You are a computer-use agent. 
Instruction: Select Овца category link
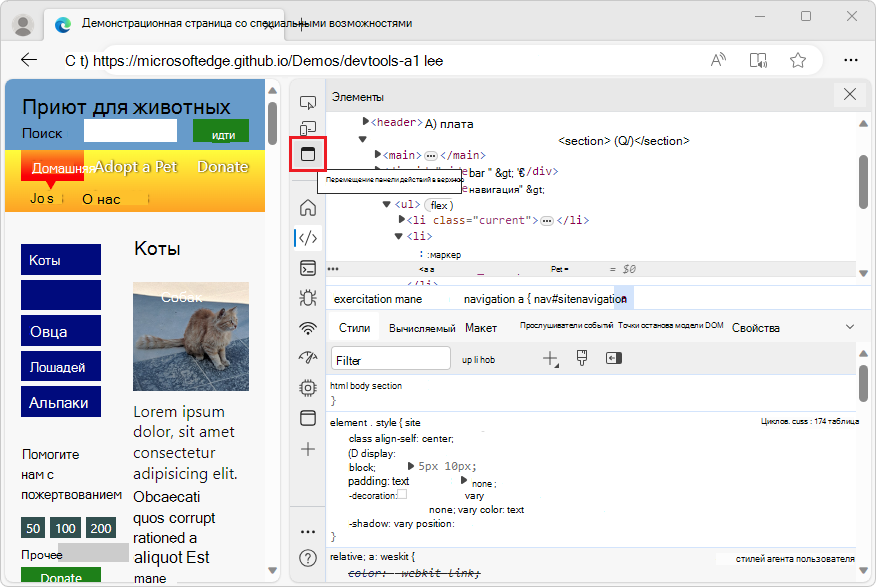pos(61,331)
